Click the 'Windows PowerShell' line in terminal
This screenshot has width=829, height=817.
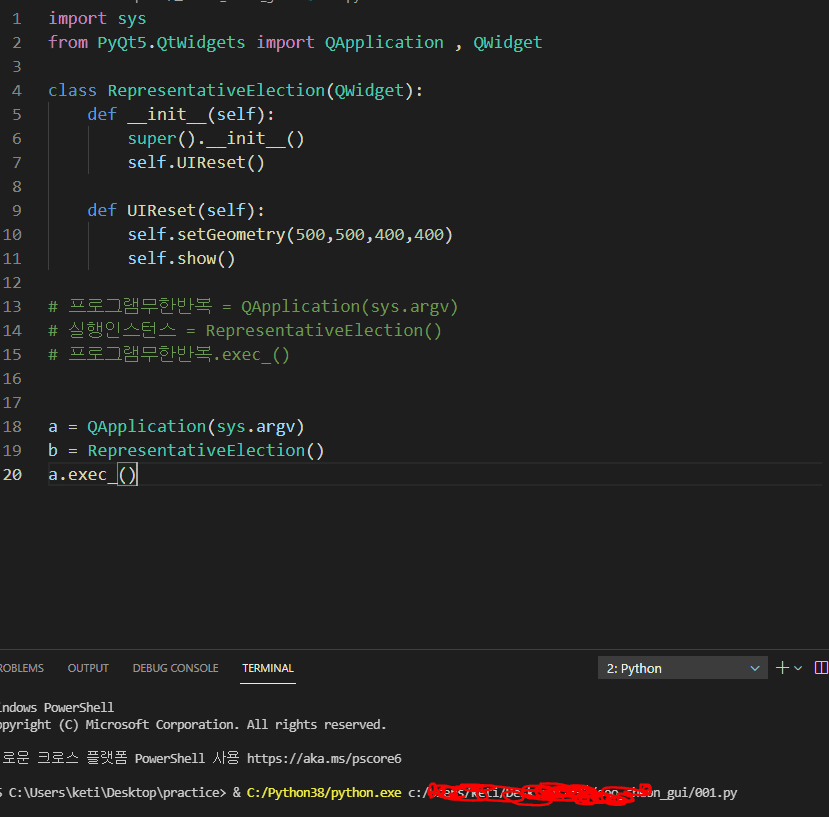coord(57,708)
